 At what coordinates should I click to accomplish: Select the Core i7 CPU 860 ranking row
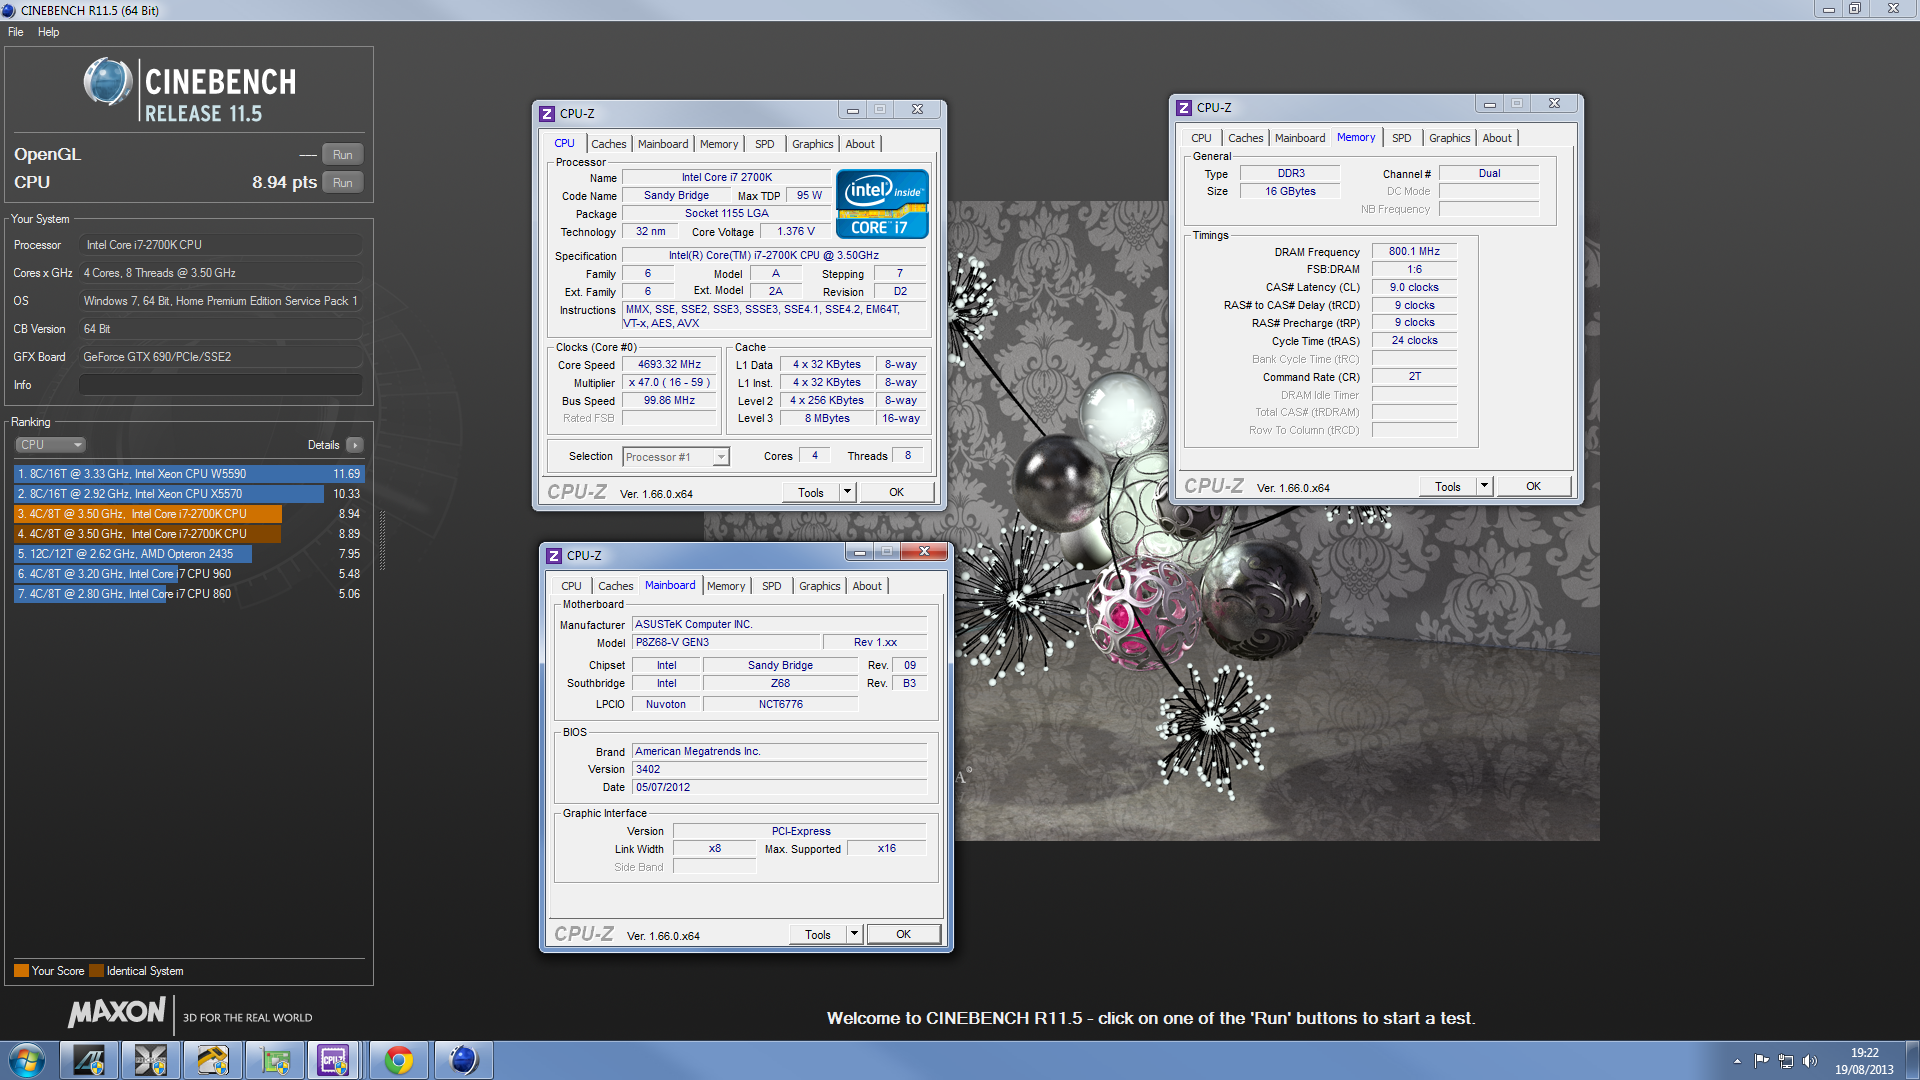(188, 594)
